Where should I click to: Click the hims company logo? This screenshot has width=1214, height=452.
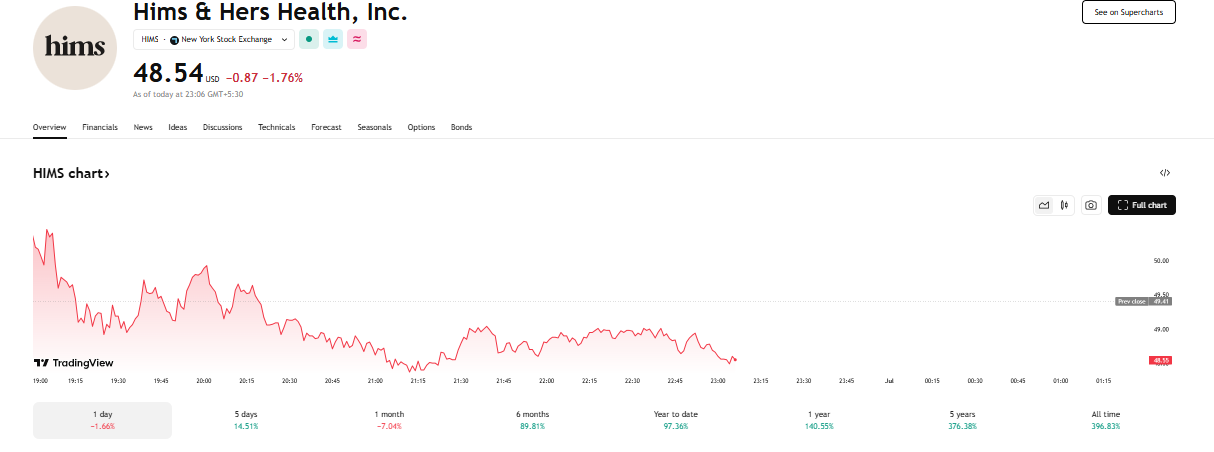tap(75, 48)
